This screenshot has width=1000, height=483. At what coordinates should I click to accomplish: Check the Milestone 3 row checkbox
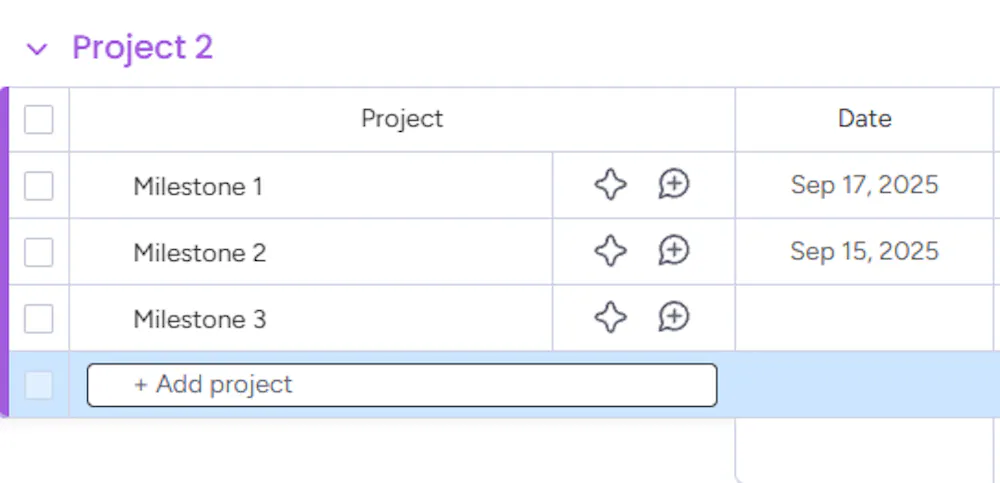tap(39, 319)
